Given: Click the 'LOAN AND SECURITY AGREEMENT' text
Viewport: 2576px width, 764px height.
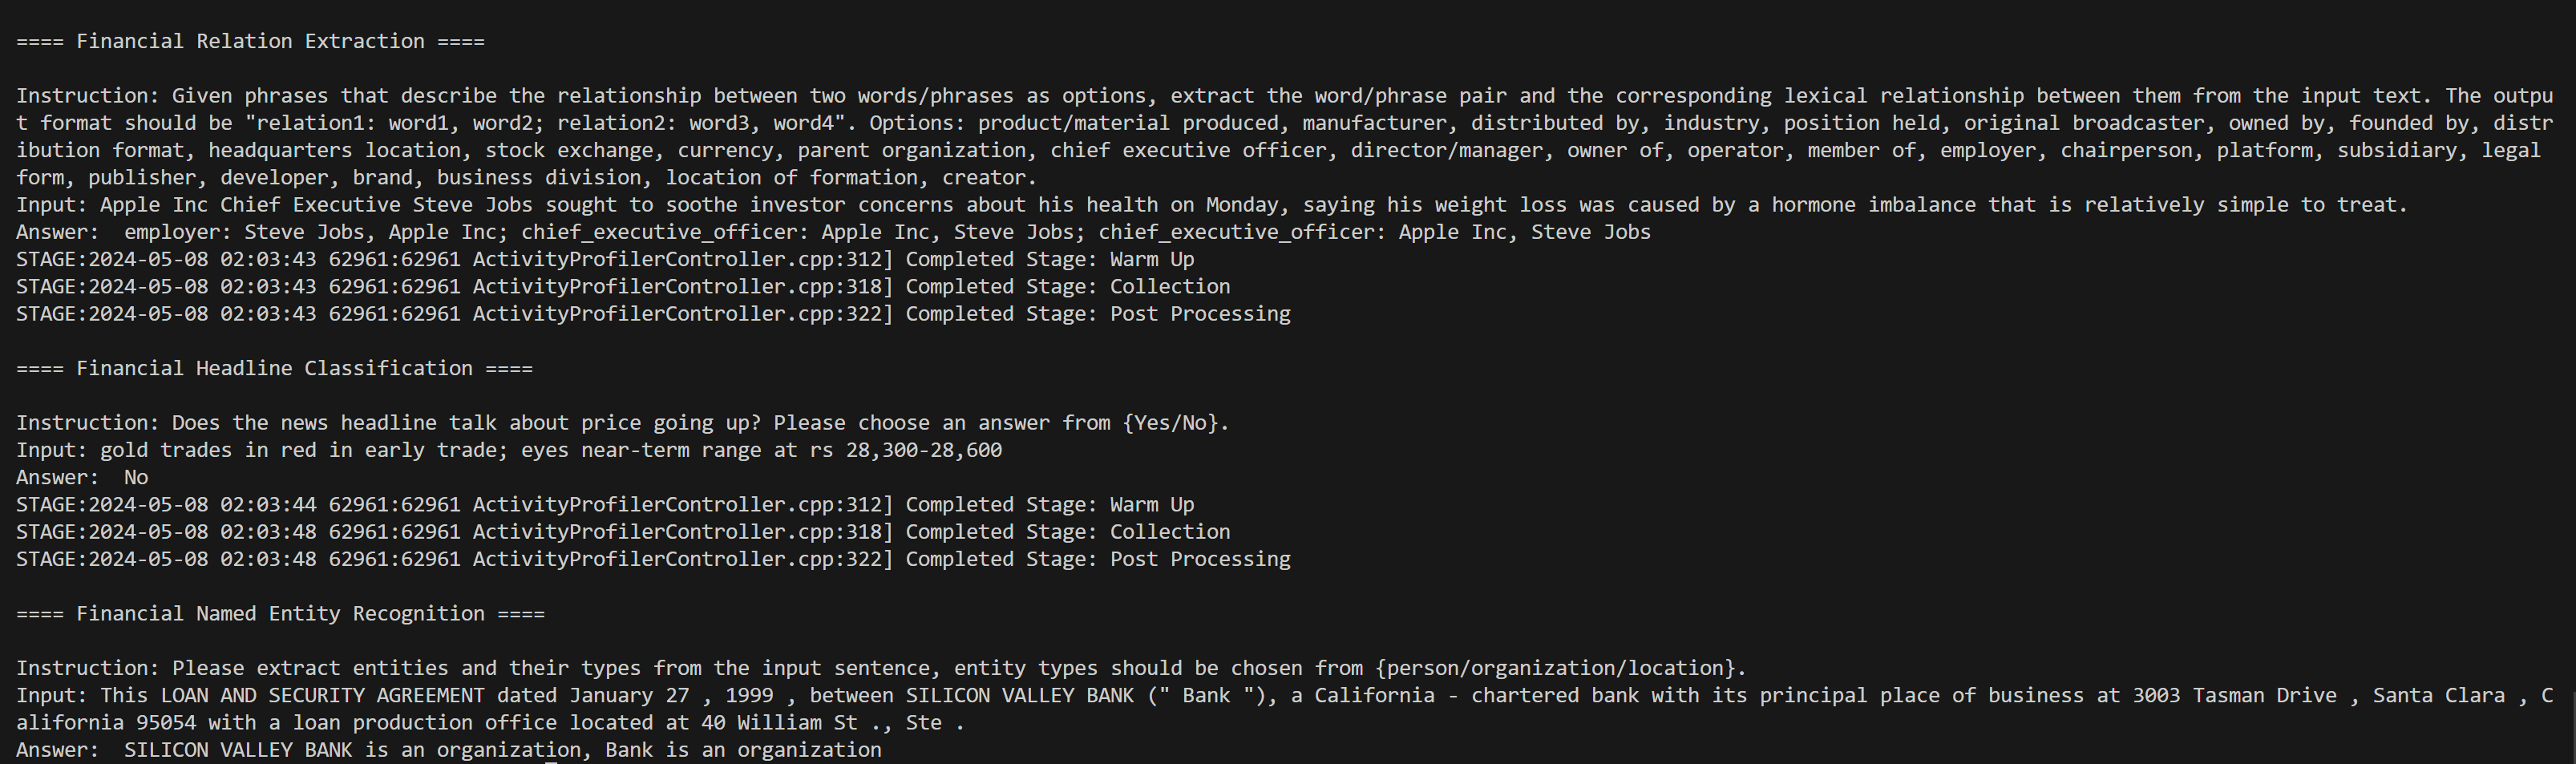Looking at the screenshot, I should point(322,695).
